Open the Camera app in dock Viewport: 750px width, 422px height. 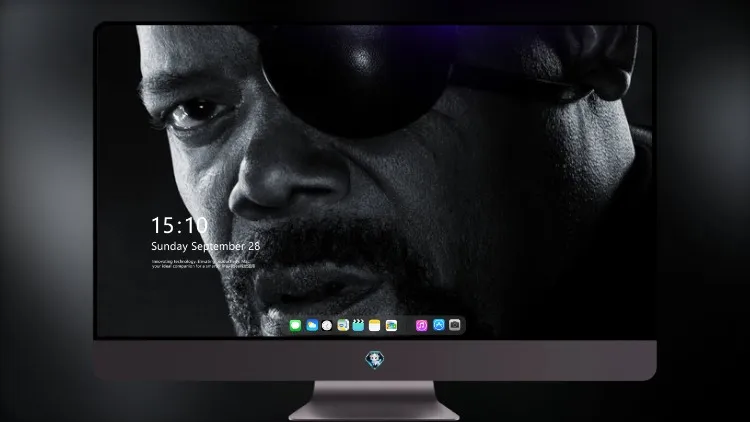(455, 325)
